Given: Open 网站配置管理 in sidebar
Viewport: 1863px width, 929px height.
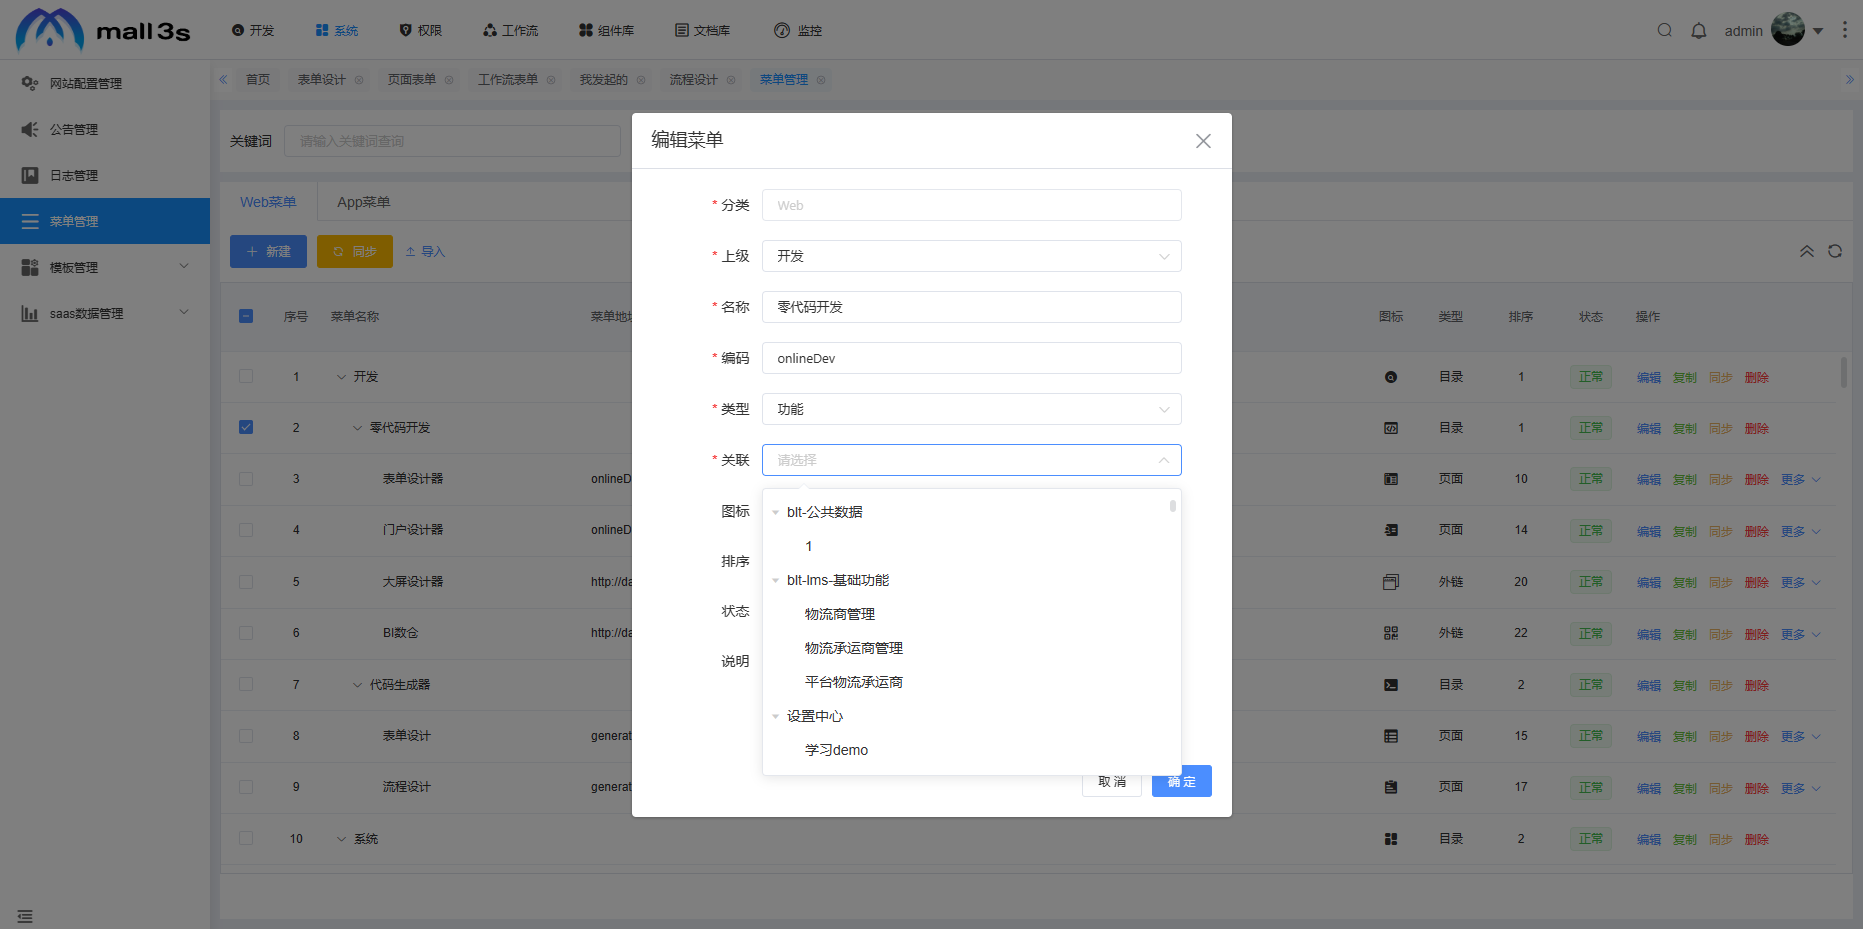Looking at the screenshot, I should 105,83.
